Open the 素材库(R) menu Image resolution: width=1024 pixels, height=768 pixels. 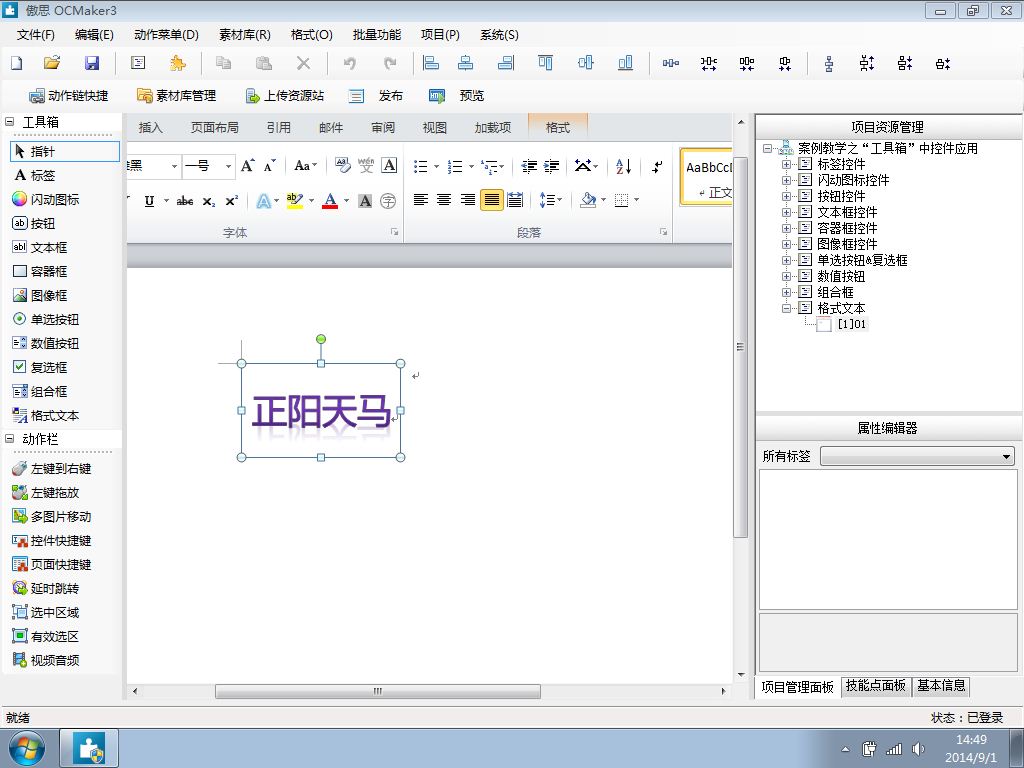pos(245,35)
